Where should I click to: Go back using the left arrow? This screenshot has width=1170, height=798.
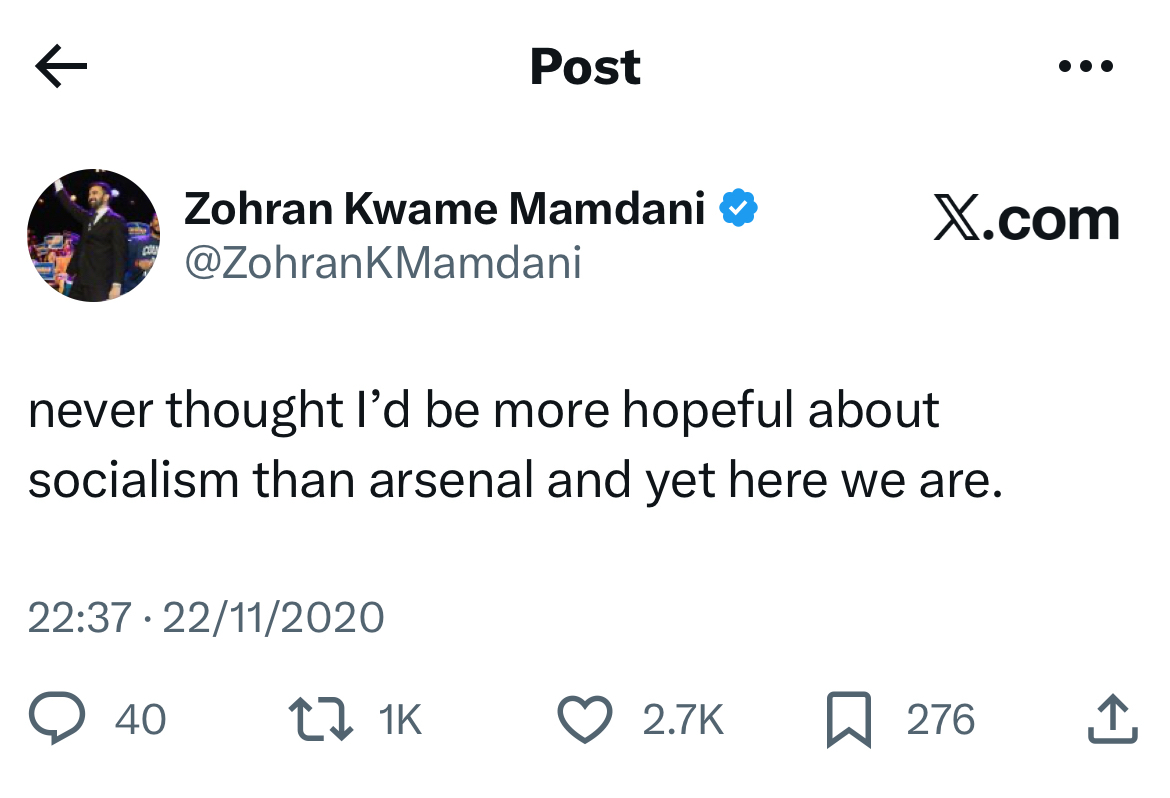tap(61, 67)
